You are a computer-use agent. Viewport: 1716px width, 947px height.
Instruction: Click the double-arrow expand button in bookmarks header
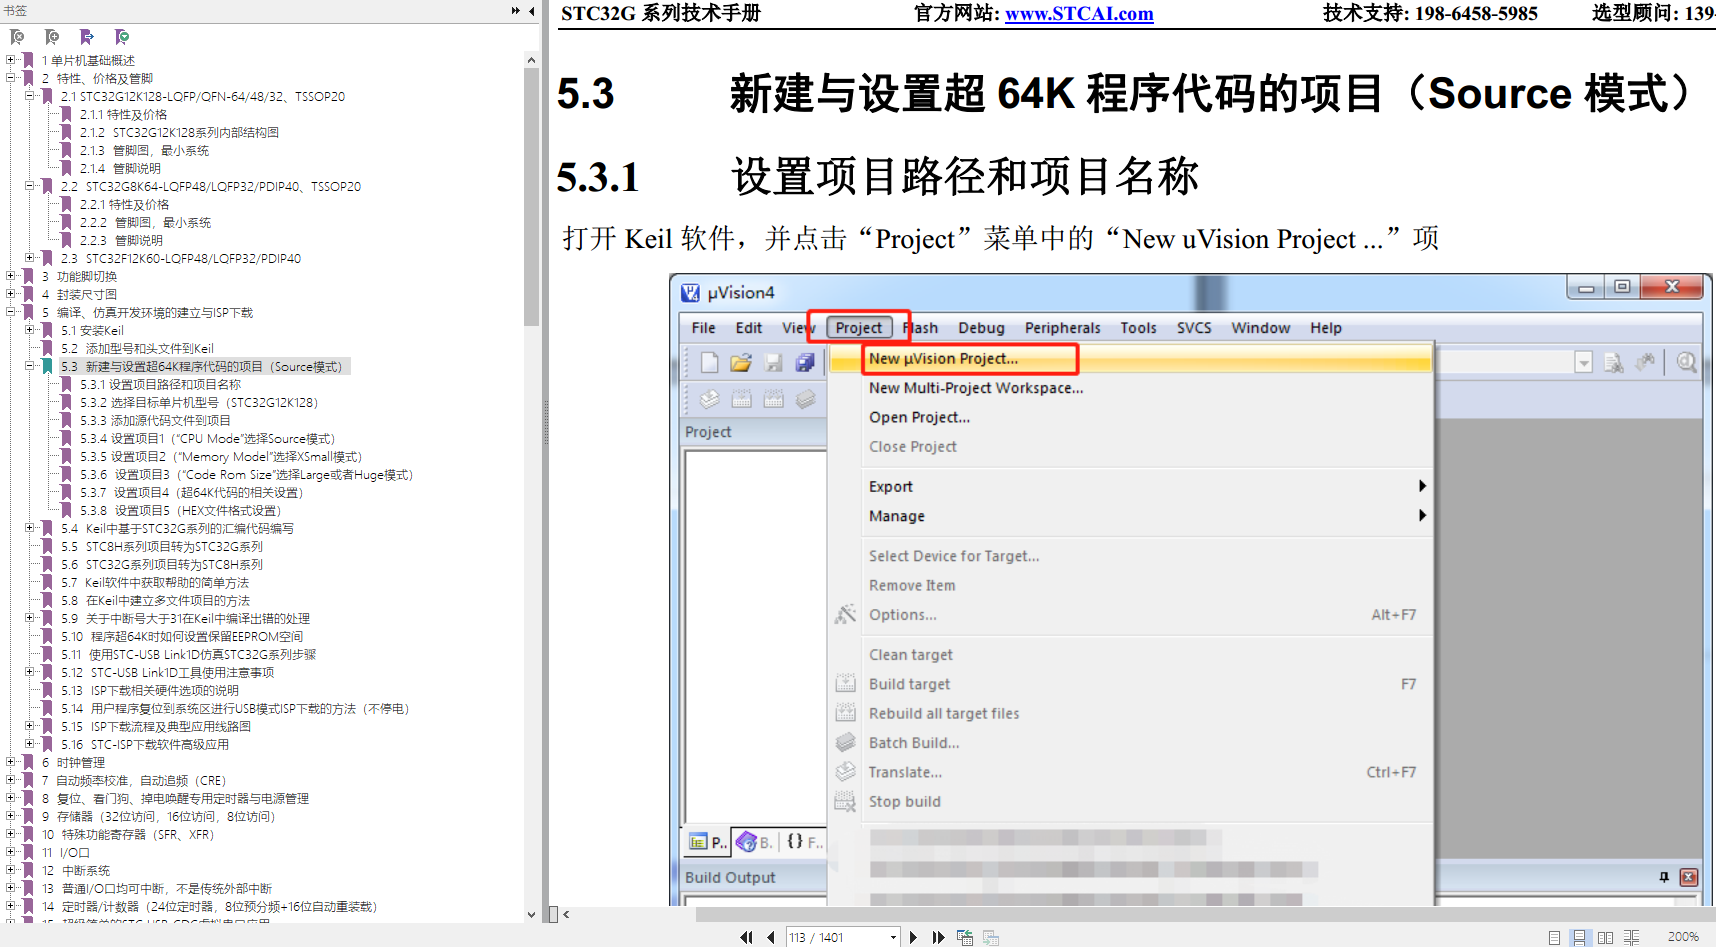[516, 10]
